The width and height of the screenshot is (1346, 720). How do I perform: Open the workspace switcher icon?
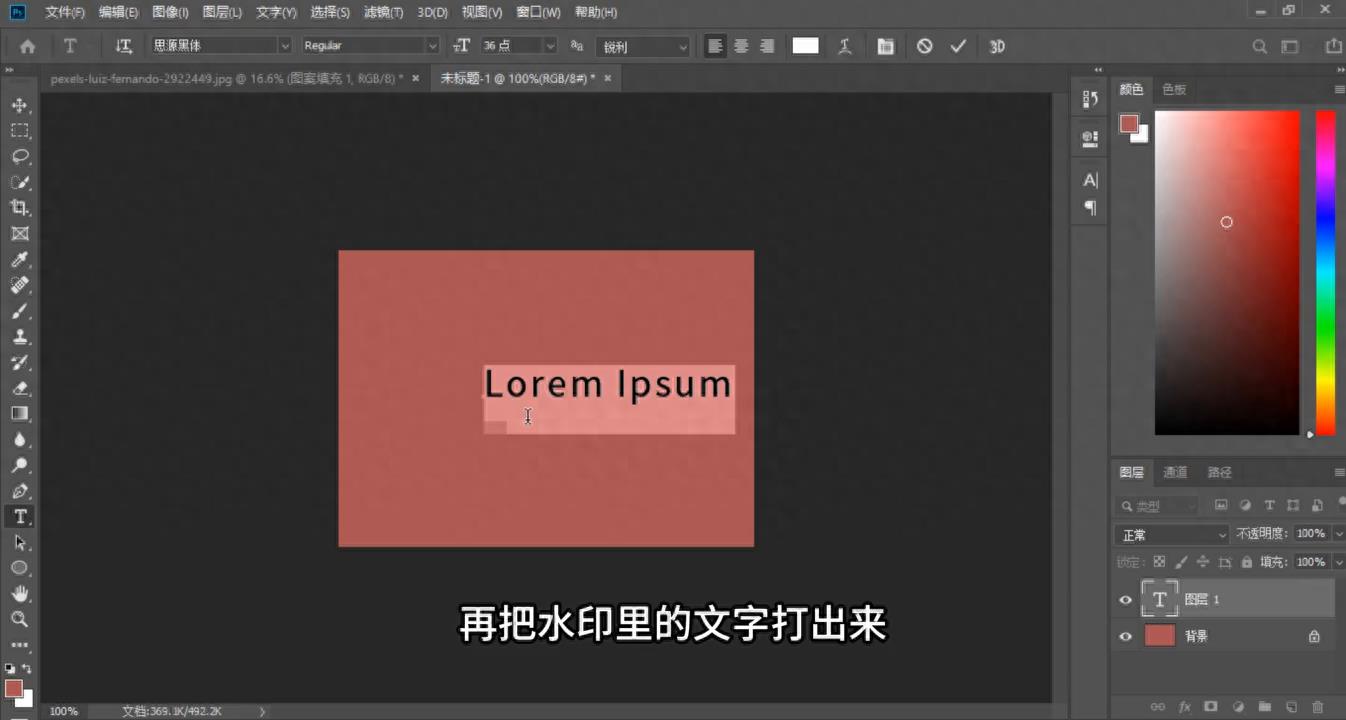point(1290,46)
